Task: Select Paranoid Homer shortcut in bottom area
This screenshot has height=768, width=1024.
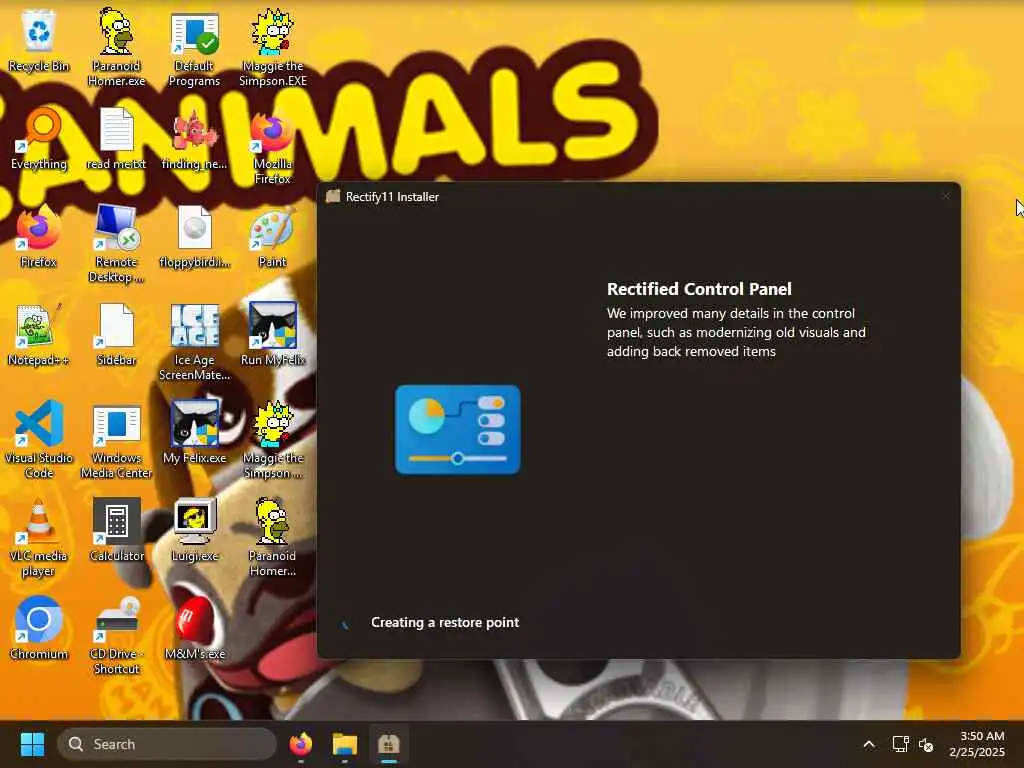Action: tap(272, 537)
